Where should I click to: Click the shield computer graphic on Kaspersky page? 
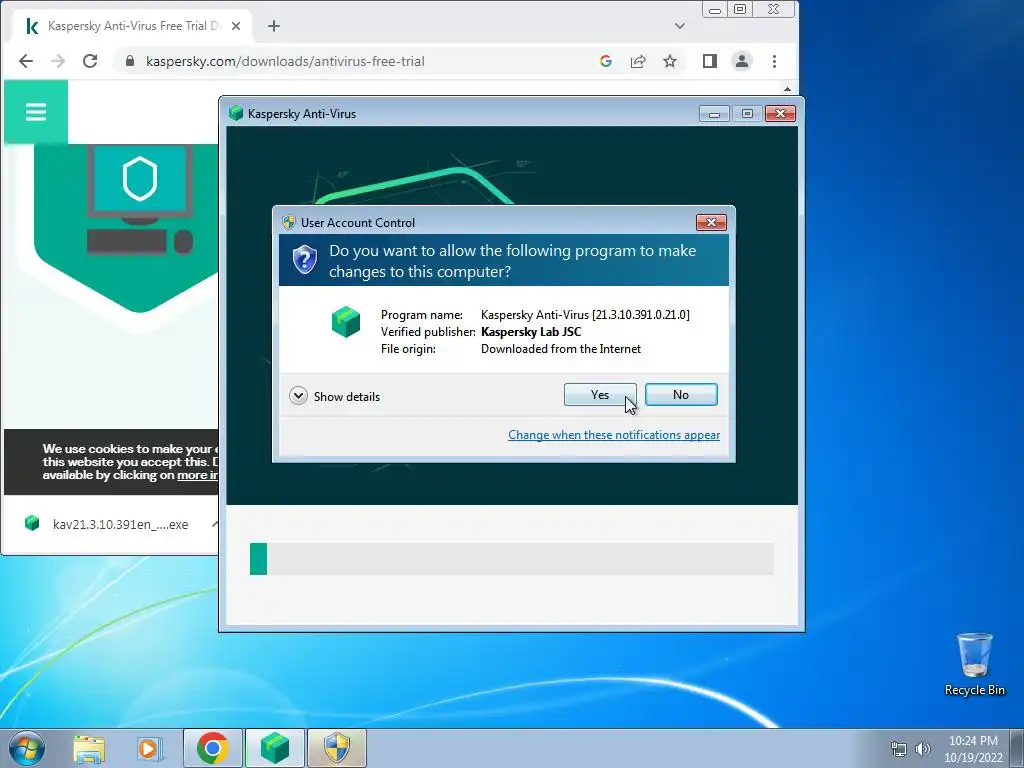140,199
